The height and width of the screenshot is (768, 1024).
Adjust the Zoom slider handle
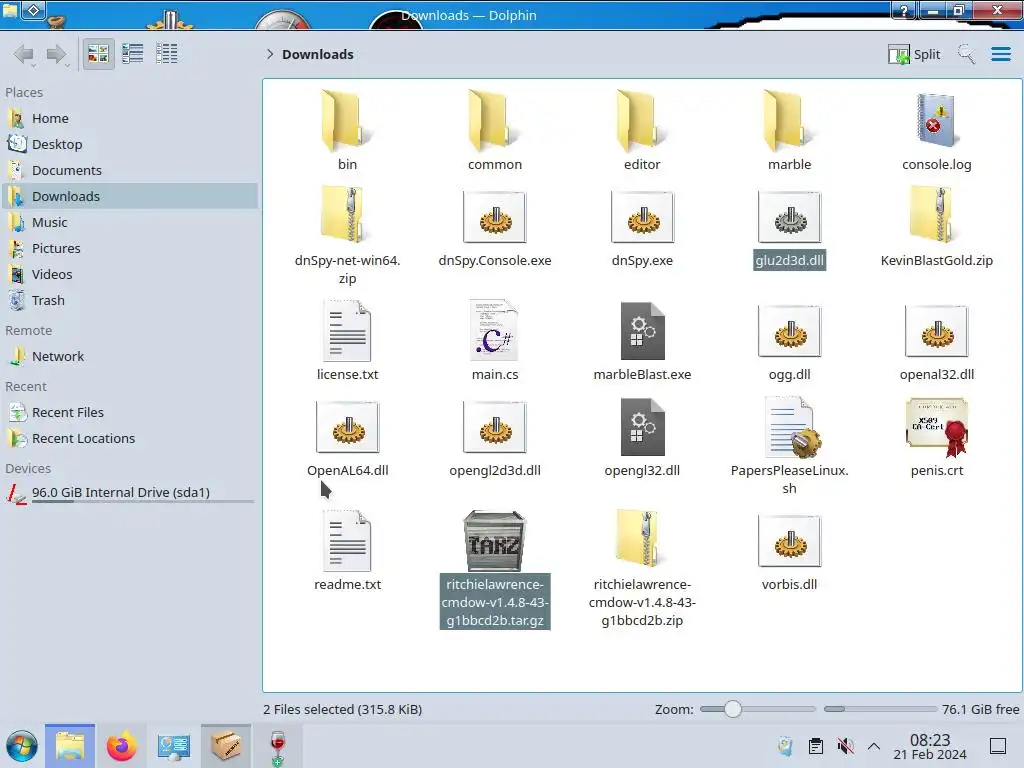tap(733, 709)
